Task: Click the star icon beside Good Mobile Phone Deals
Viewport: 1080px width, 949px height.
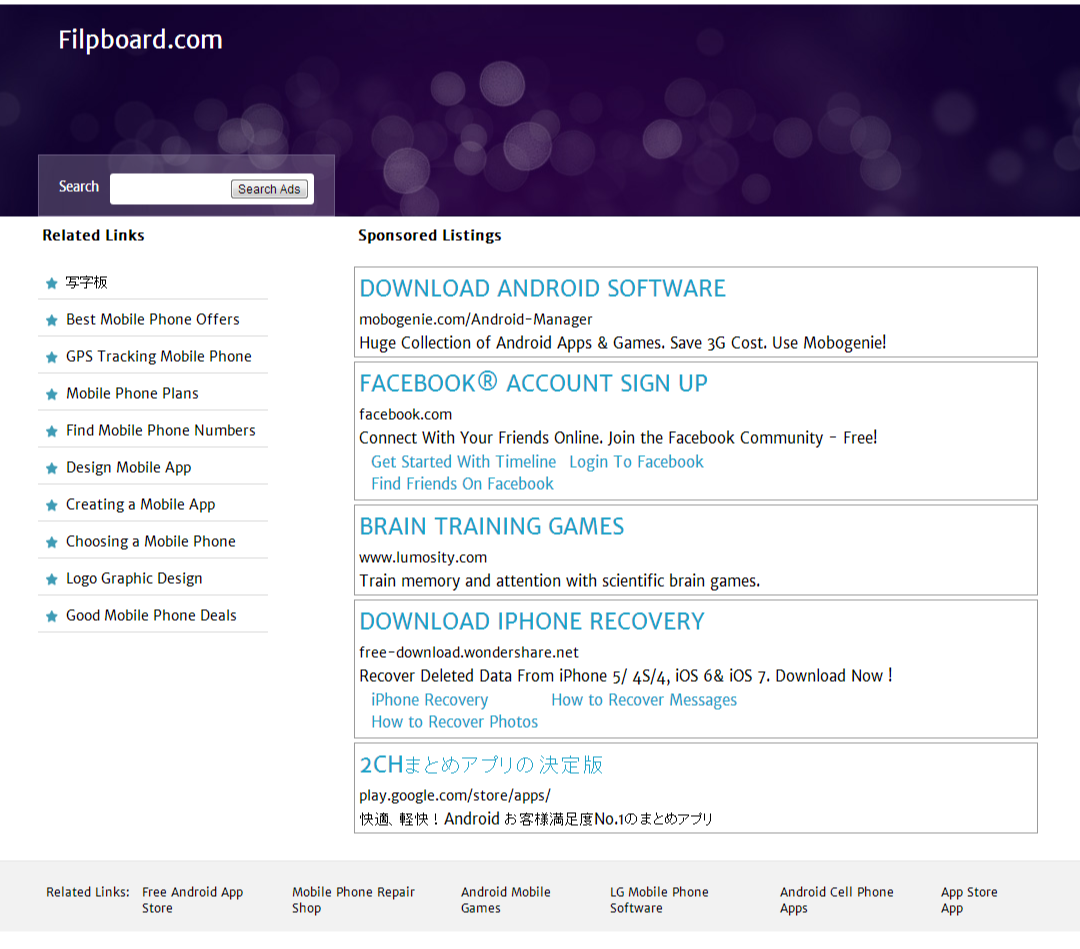Action: click(52, 616)
